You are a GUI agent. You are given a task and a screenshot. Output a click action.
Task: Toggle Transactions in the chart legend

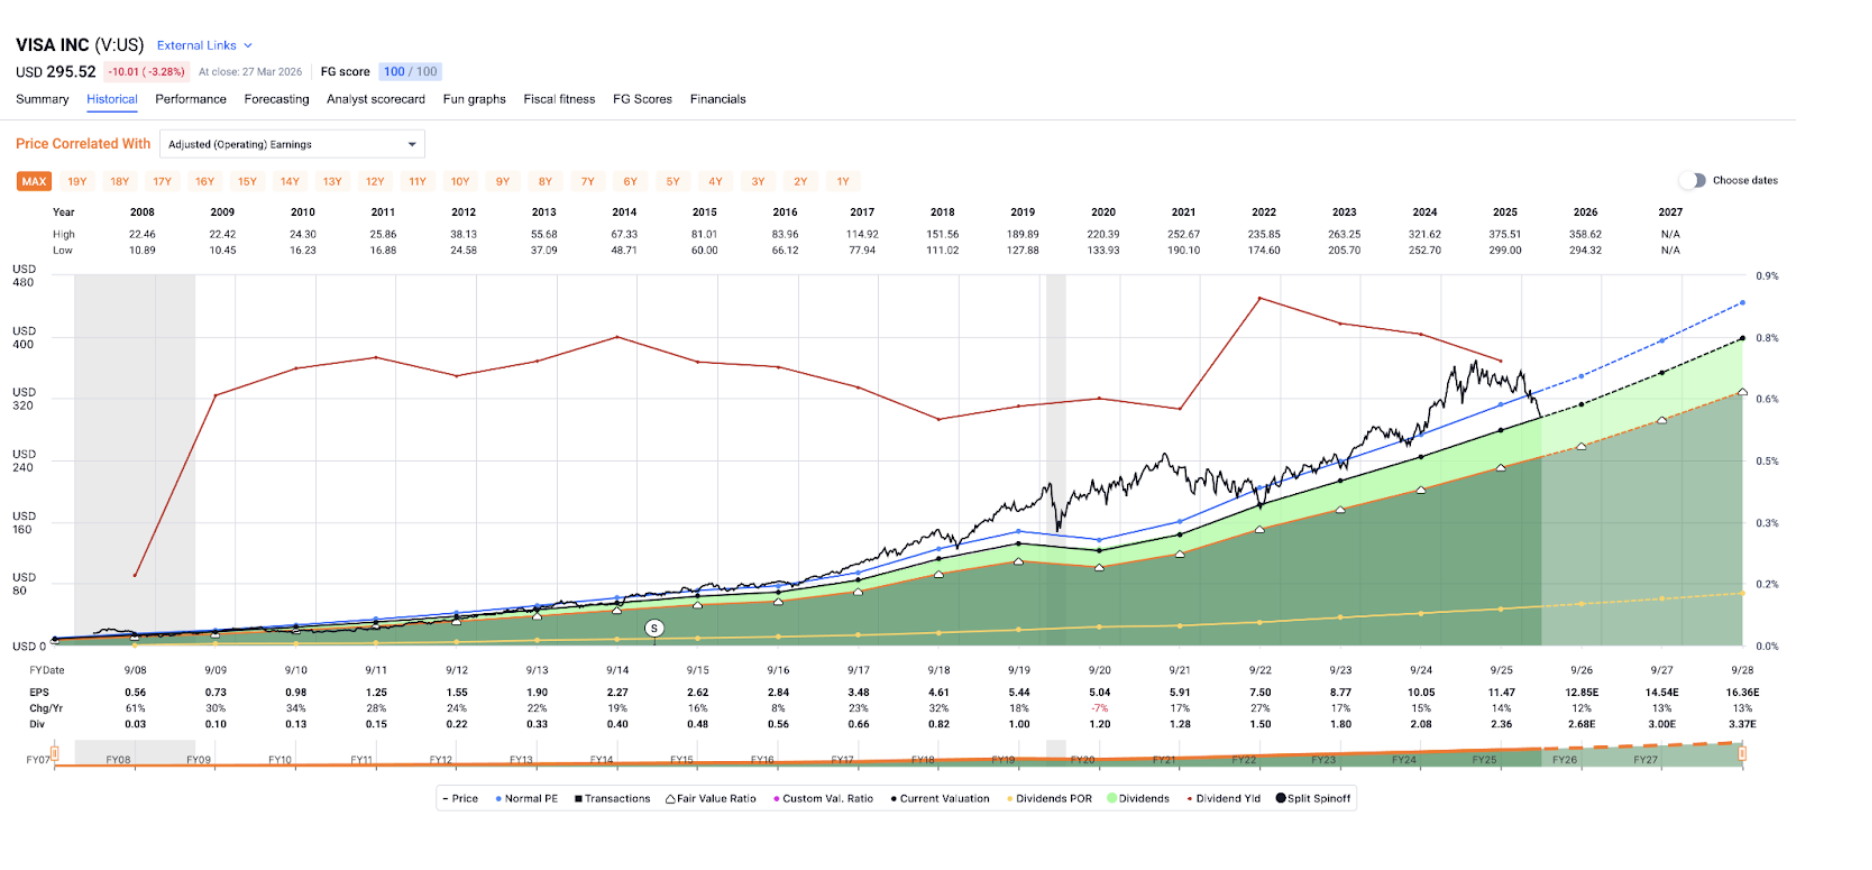click(x=612, y=799)
